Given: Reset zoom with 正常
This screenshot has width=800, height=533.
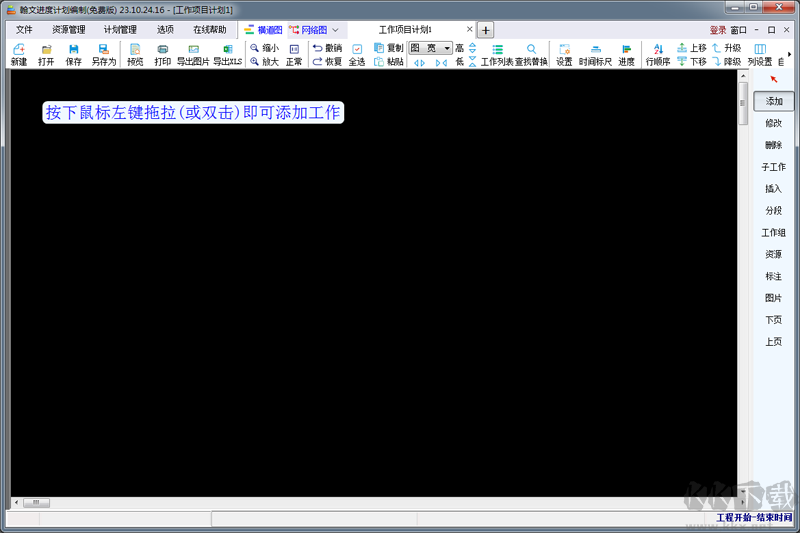Looking at the screenshot, I should 294,55.
